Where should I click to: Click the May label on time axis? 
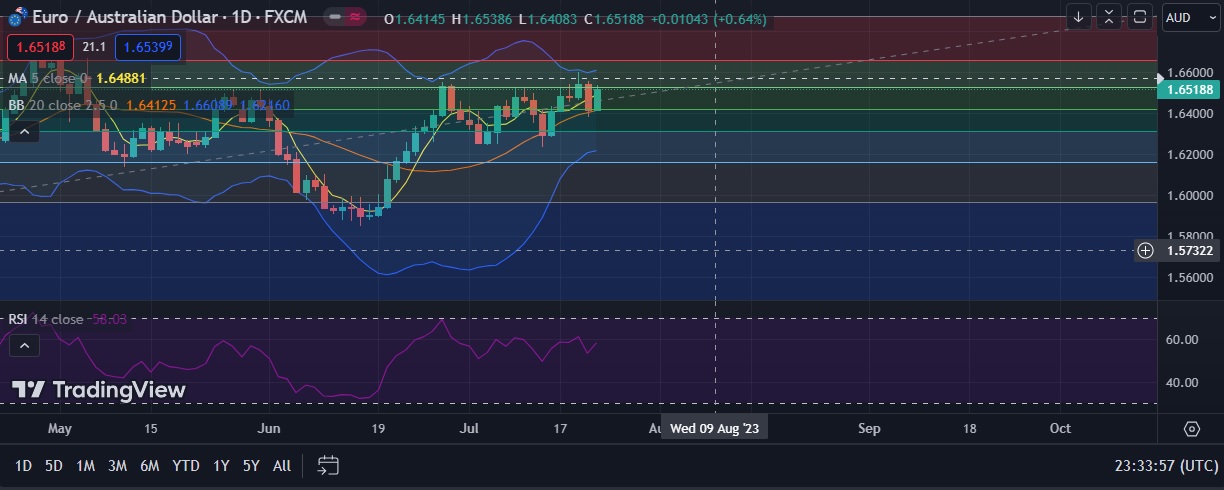[x=60, y=428]
